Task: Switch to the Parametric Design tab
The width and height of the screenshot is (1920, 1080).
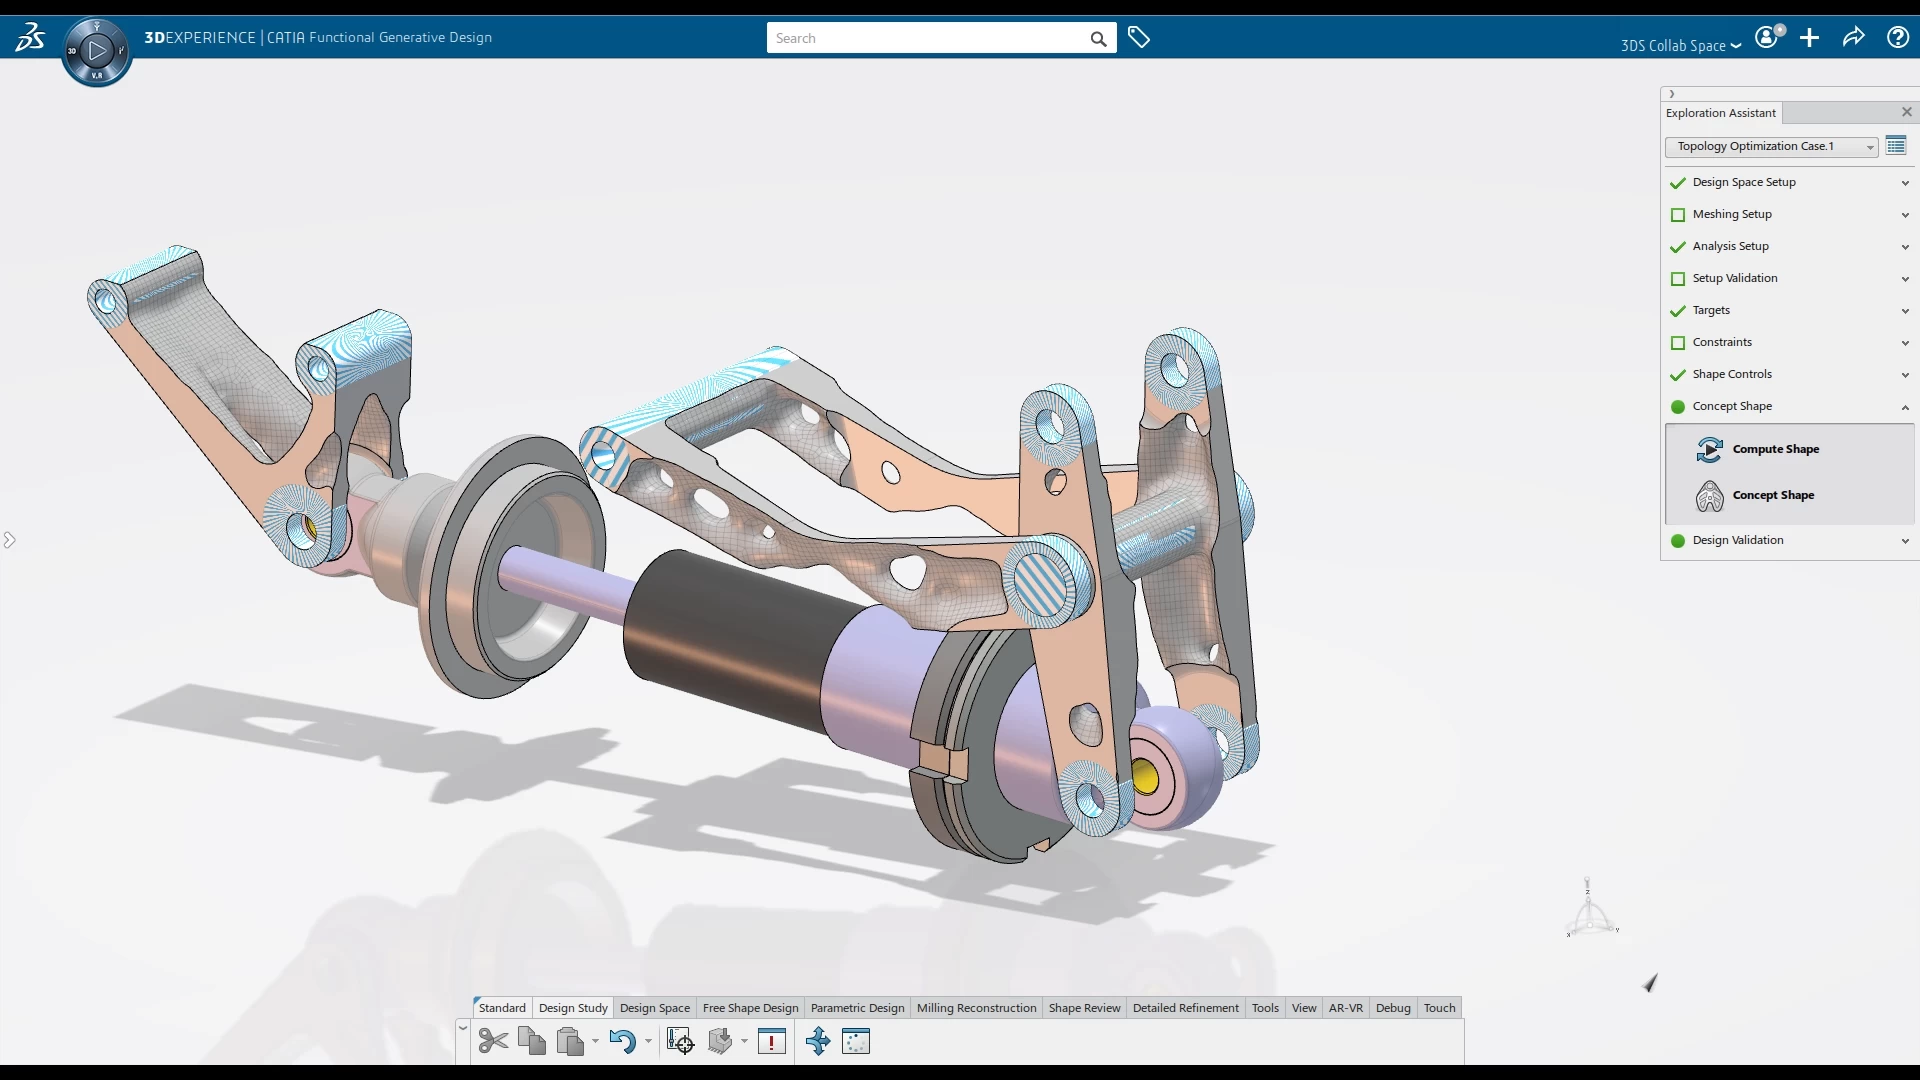Action: click(x=857, y=1007)
